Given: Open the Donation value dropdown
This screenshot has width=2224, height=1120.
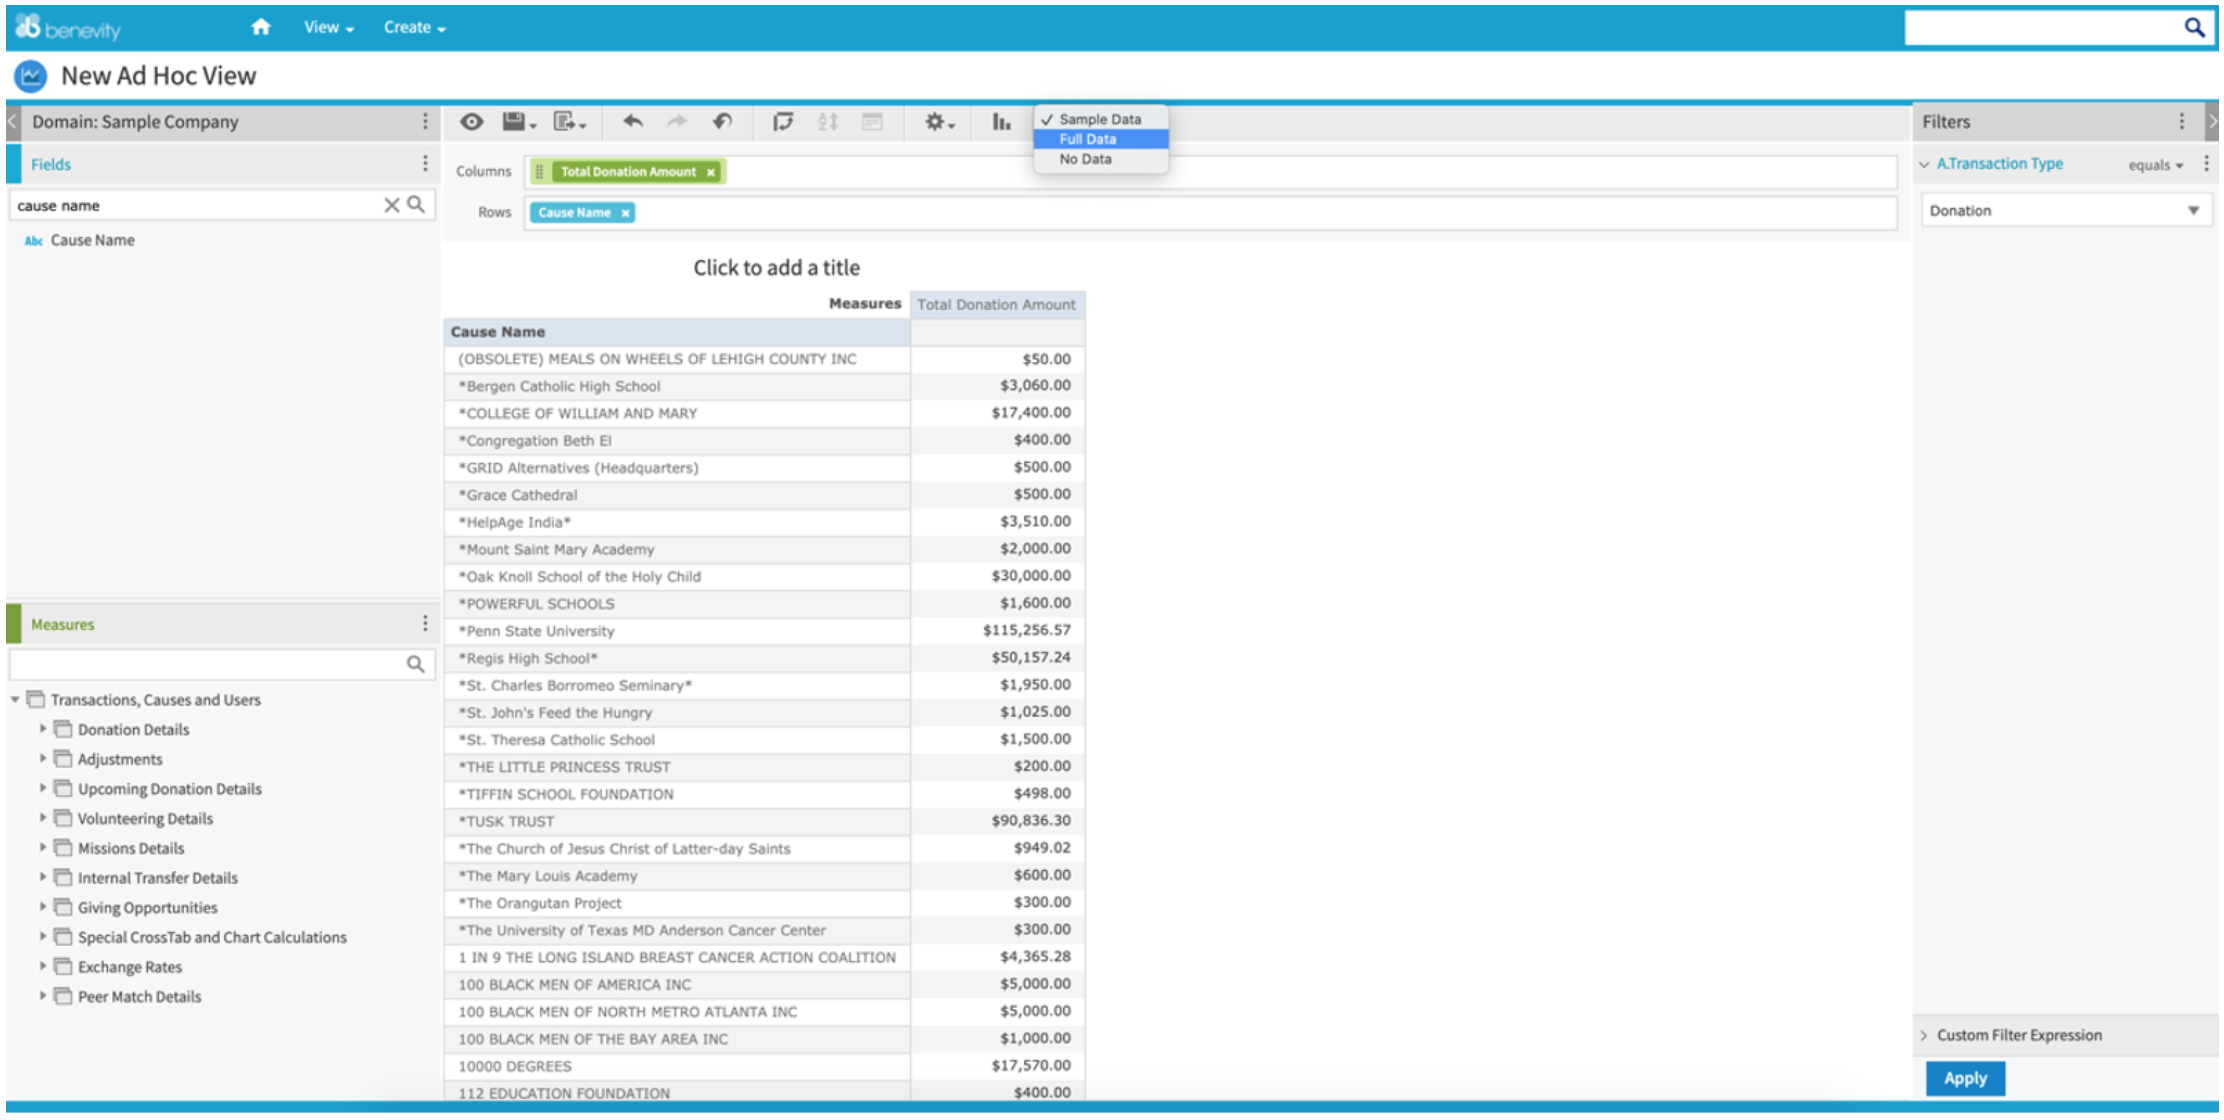Looking at the screenshot, I should [2065, 211].
